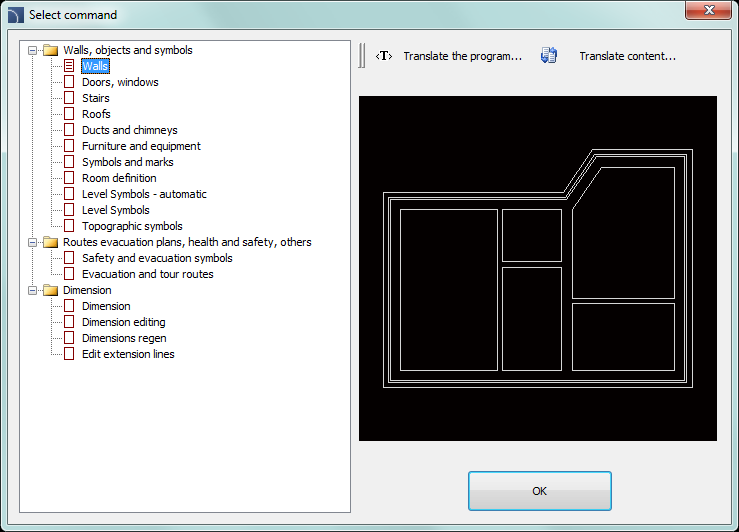The height and width of the screenshot is (532, 739).
Task: Confirm with the OK button
Action: 540,491
